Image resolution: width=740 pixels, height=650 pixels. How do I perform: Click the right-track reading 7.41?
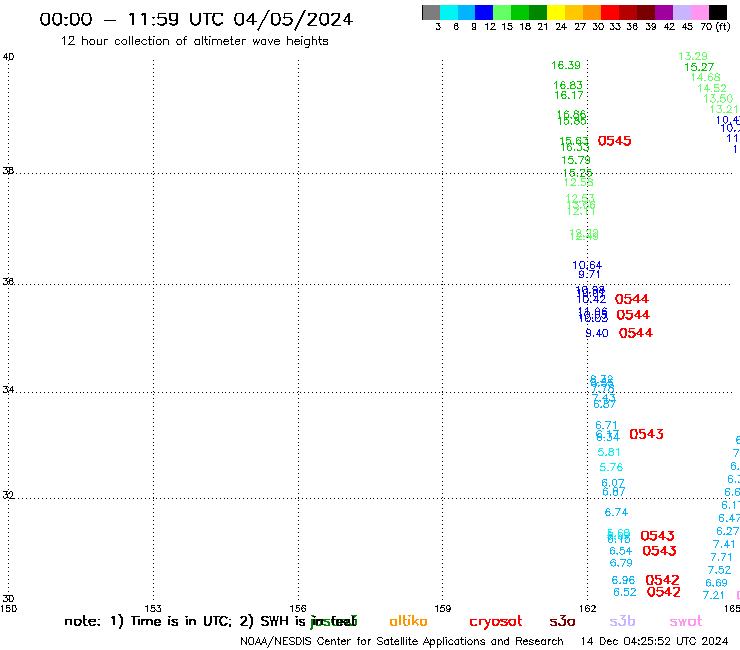(x=724, y=544)
